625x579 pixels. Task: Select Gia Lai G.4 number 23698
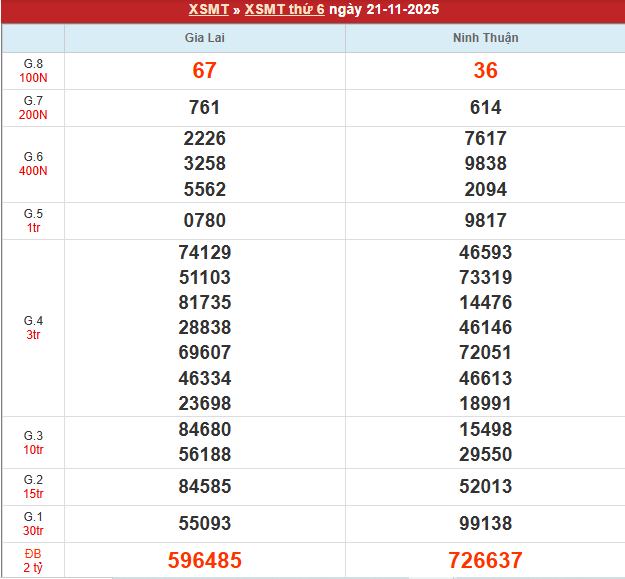[204, 403]
